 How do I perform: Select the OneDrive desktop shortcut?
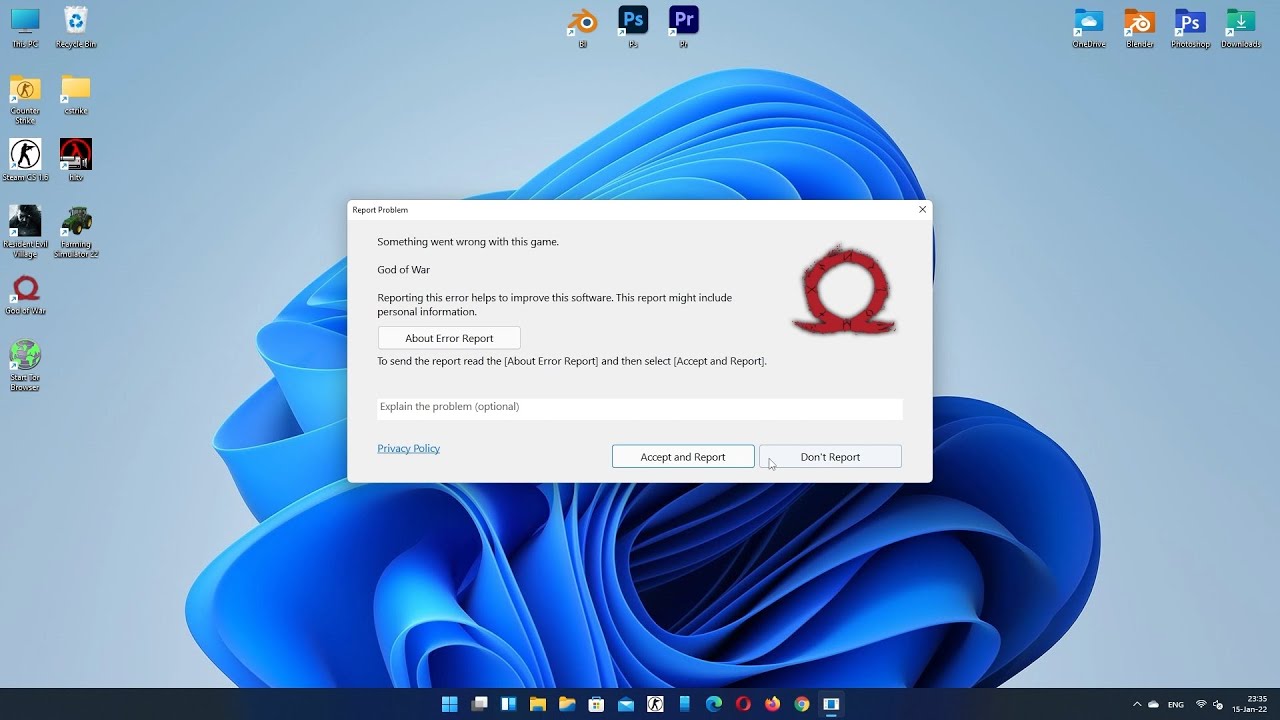pos(1089,27)
